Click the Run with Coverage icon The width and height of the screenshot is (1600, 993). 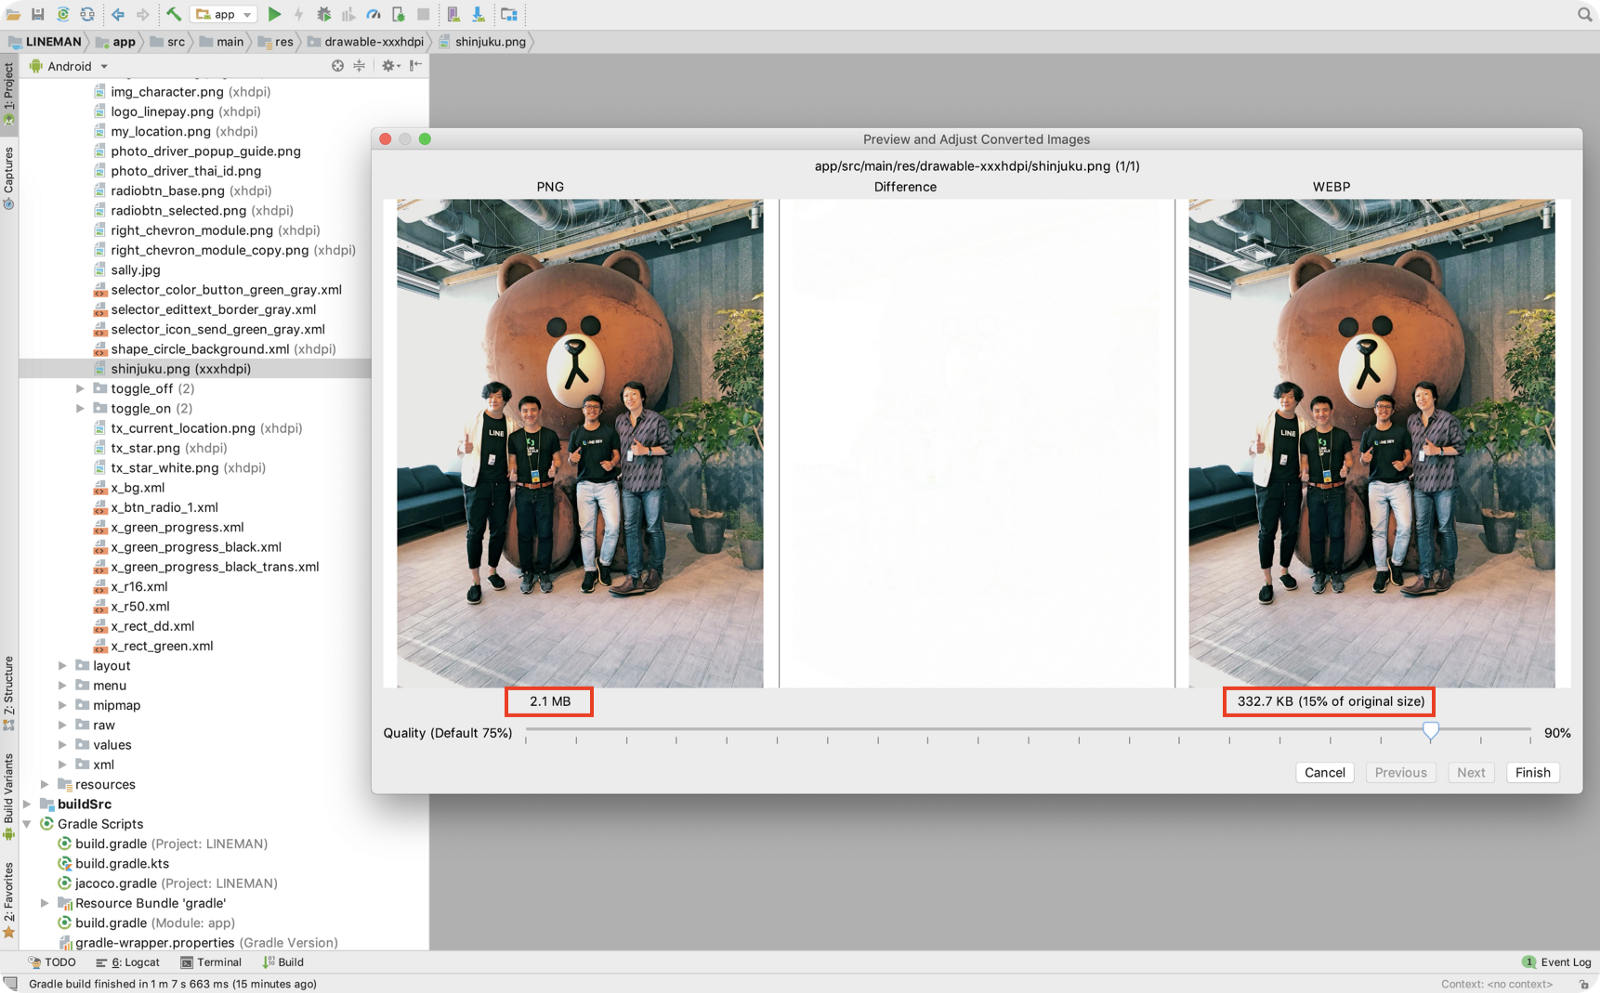pos(349,14)
